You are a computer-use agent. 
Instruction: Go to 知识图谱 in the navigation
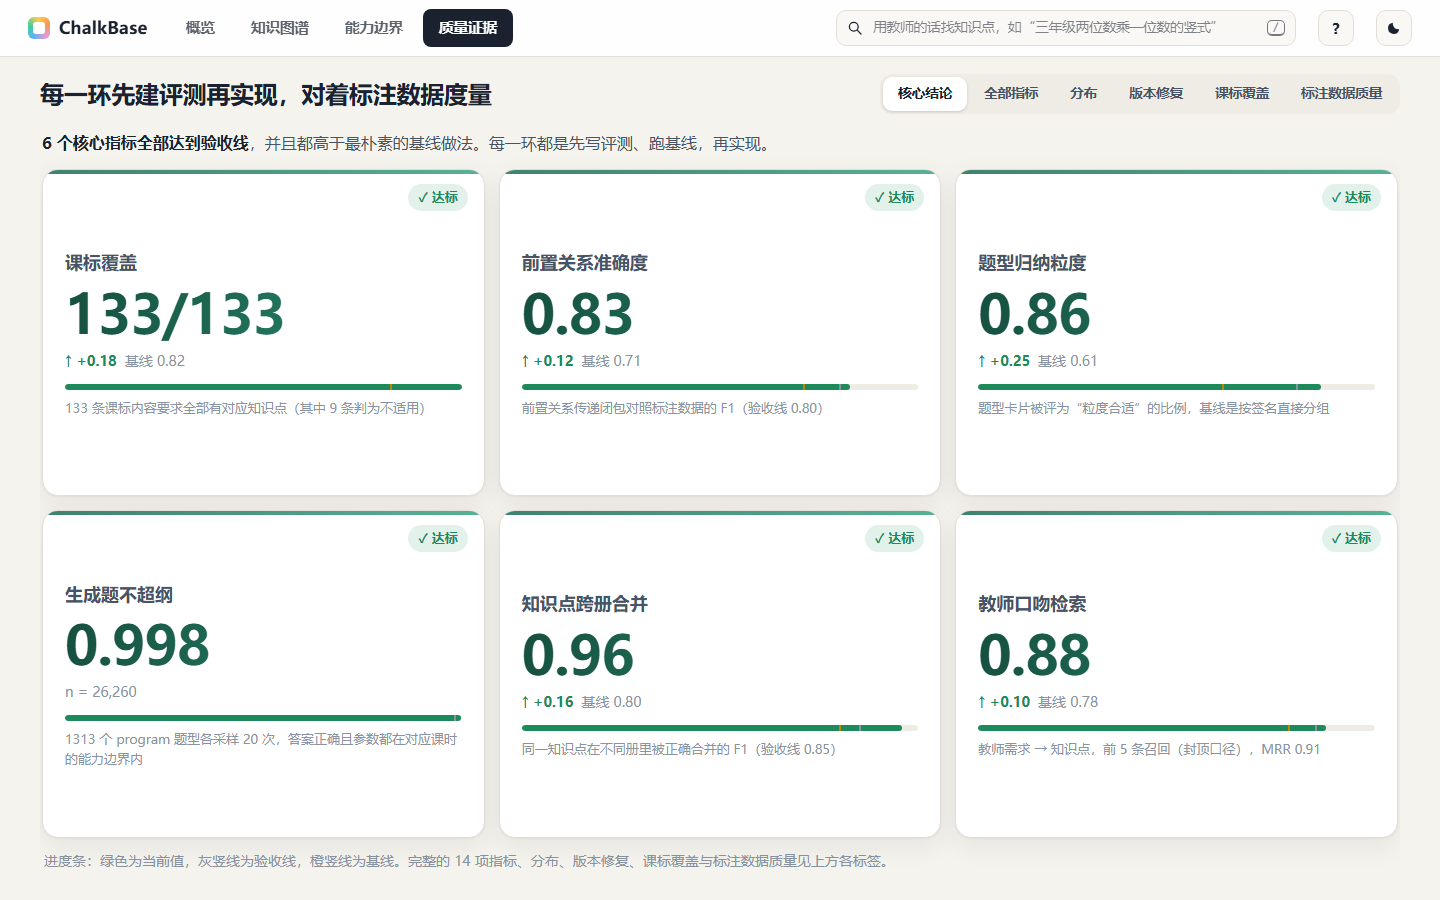point(280,28)
